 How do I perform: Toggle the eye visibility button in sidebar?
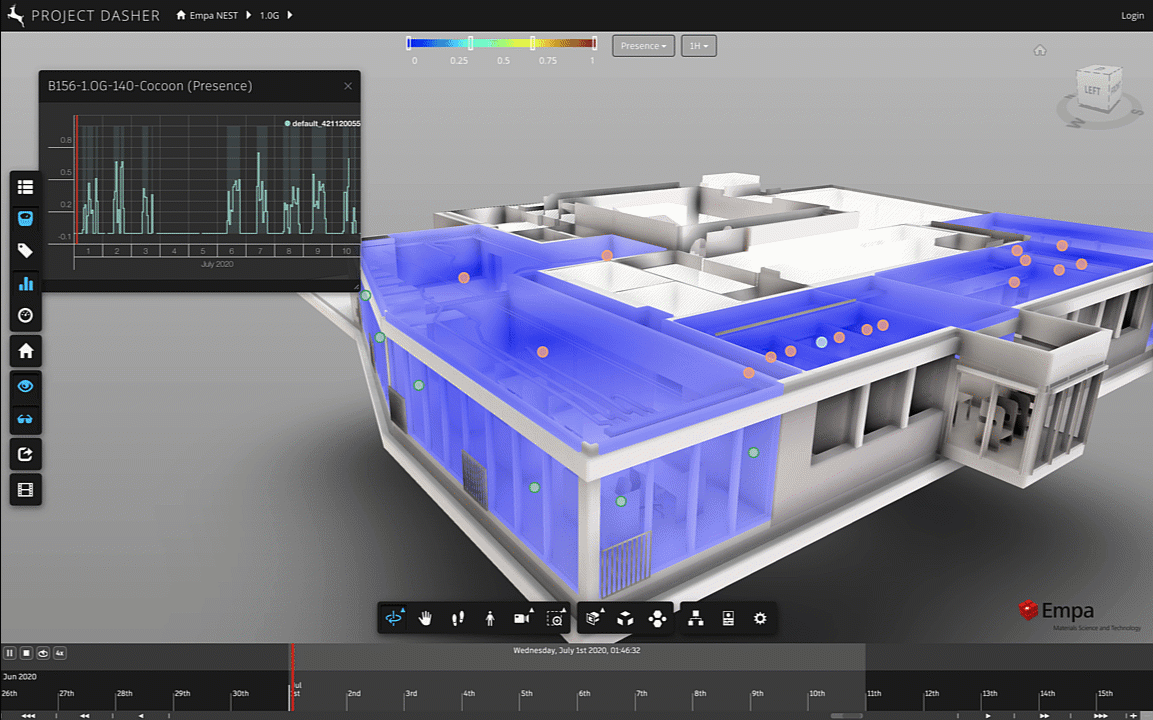[x=26, y=386]
